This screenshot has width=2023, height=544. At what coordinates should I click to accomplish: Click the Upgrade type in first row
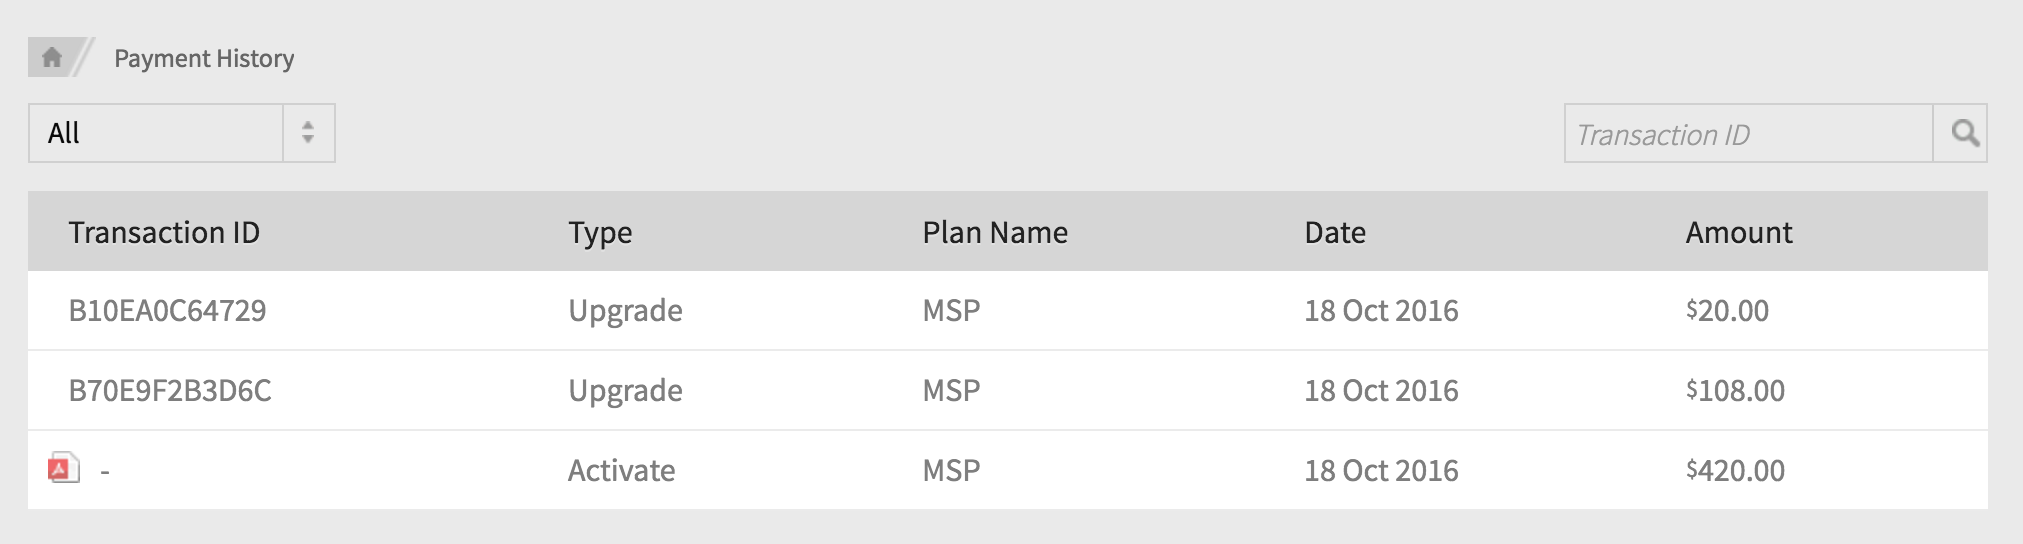(x=625, y=311)
